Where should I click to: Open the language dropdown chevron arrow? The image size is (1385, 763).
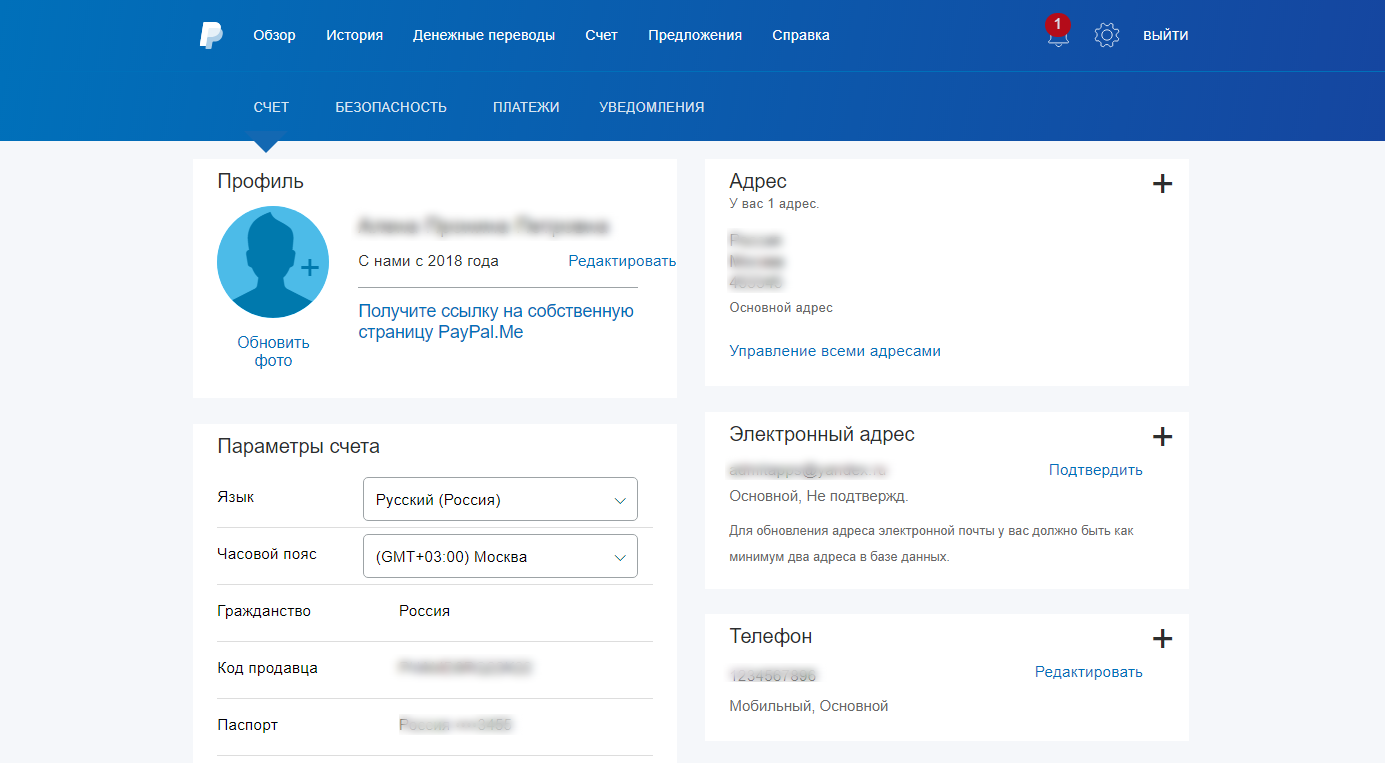[619, 499]
